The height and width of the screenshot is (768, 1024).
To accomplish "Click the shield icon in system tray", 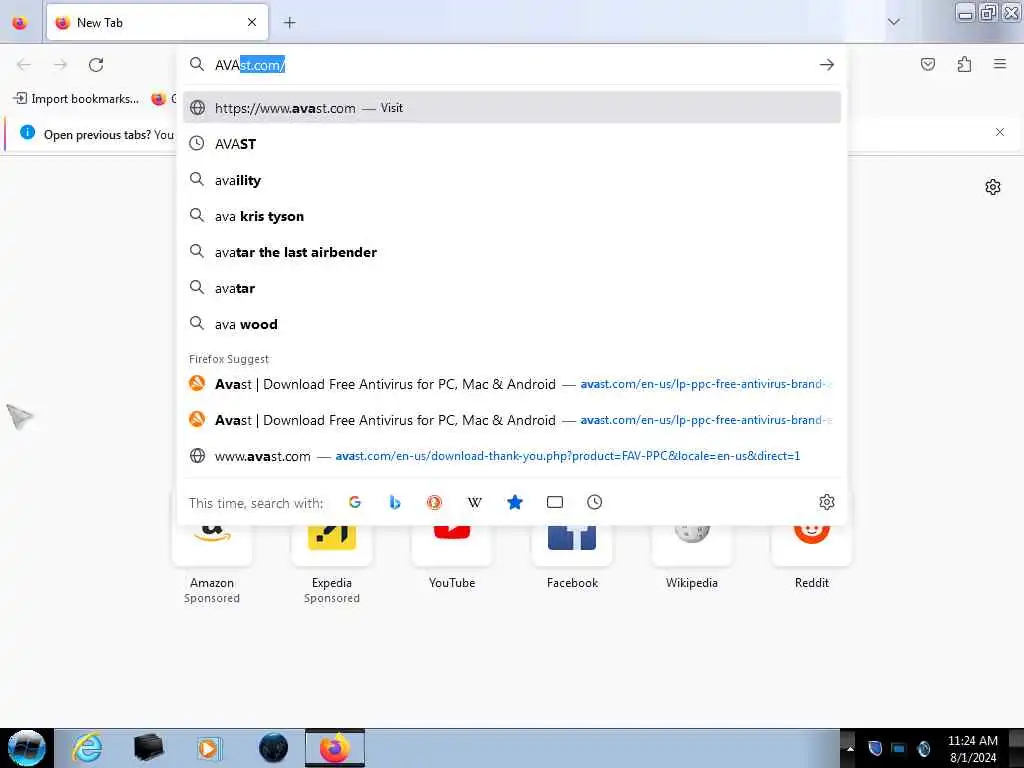I will tap(875, 748).
